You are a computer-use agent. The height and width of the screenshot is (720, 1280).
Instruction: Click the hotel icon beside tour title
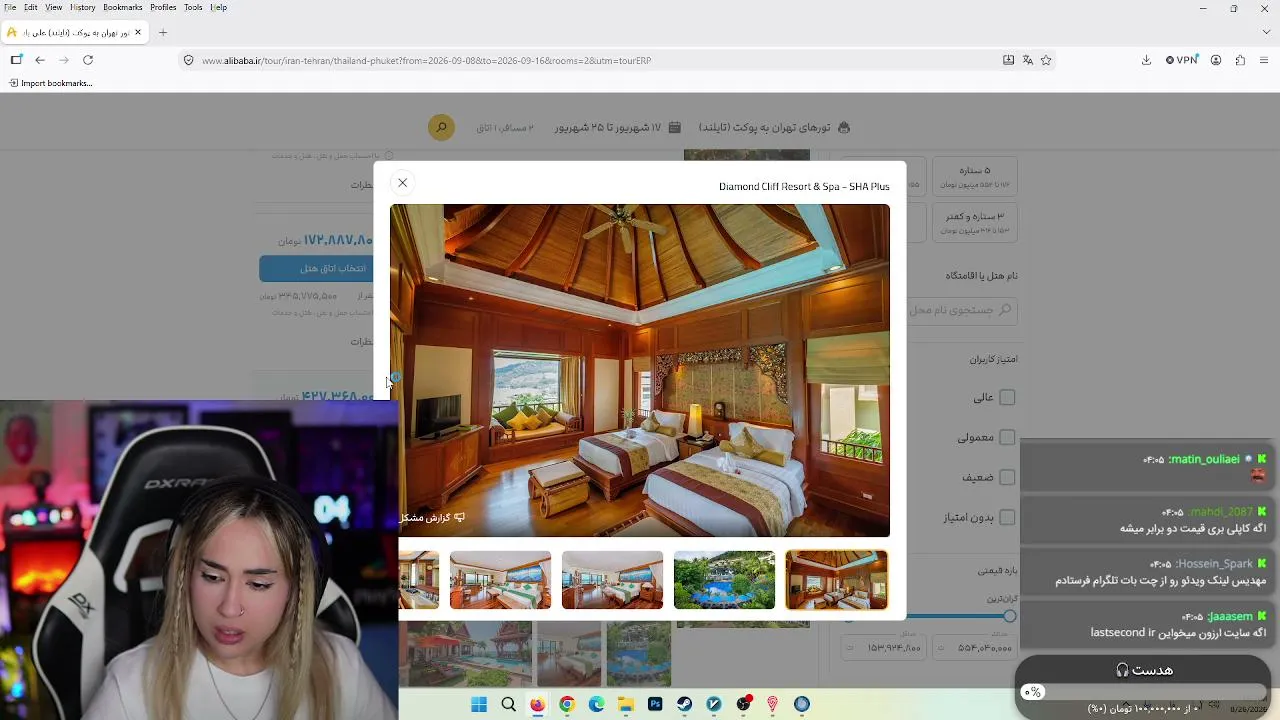843,128
